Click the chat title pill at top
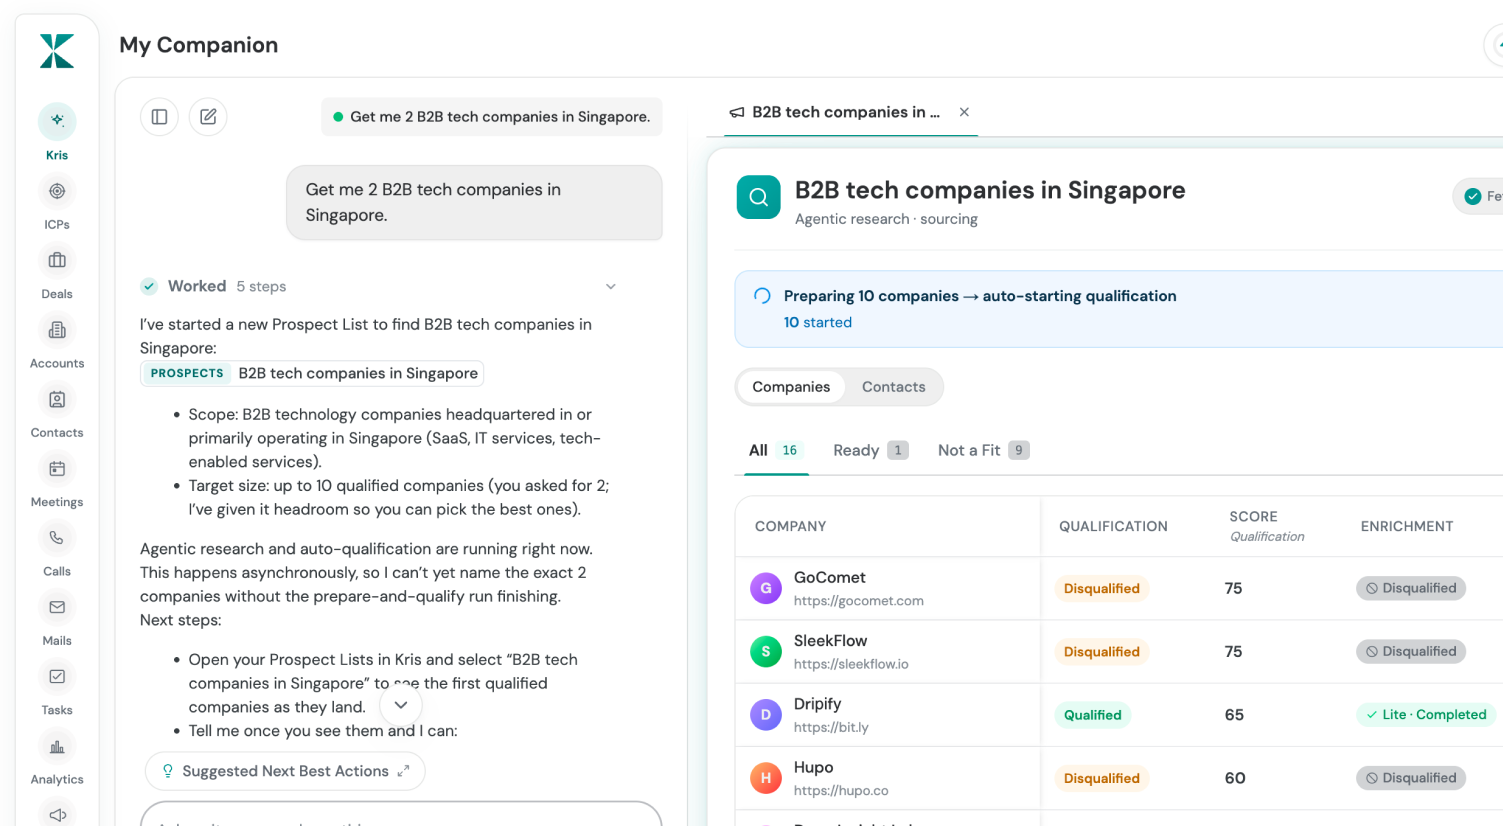Image resolution: width=1503 pixels, height=826 pixels. click(x=491, y=117)
